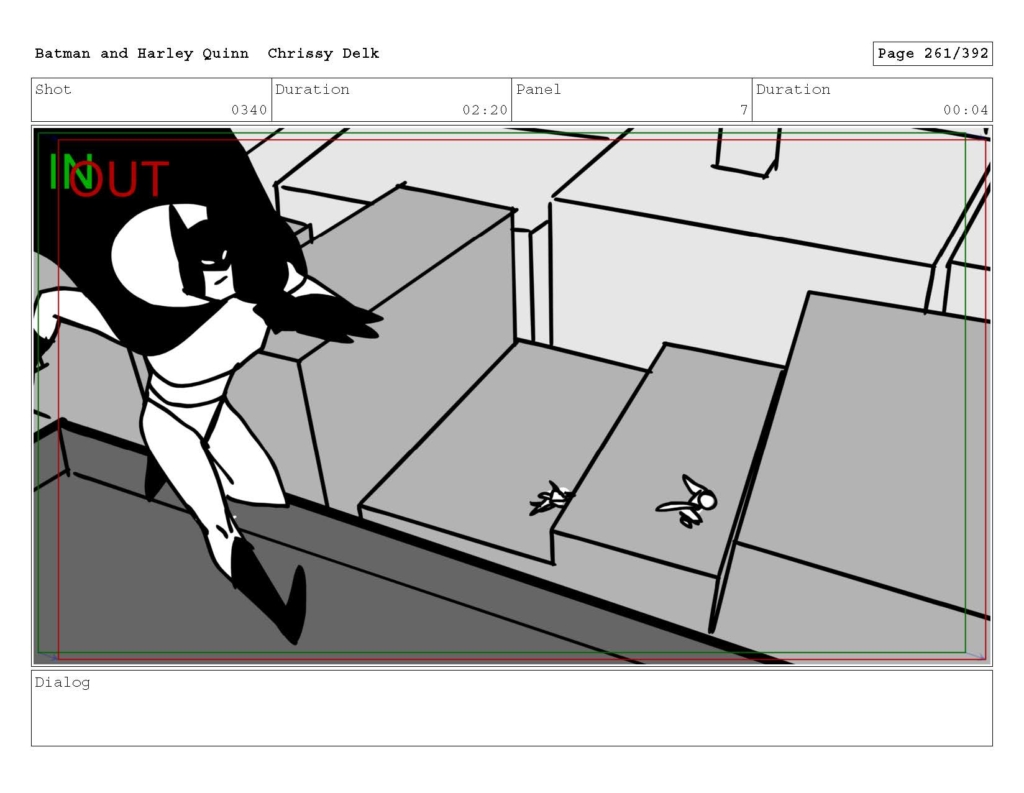This screenshot has height=793, width=1024.
Task: Click the green 'IN' camera marker
Action: coord(65,171)
